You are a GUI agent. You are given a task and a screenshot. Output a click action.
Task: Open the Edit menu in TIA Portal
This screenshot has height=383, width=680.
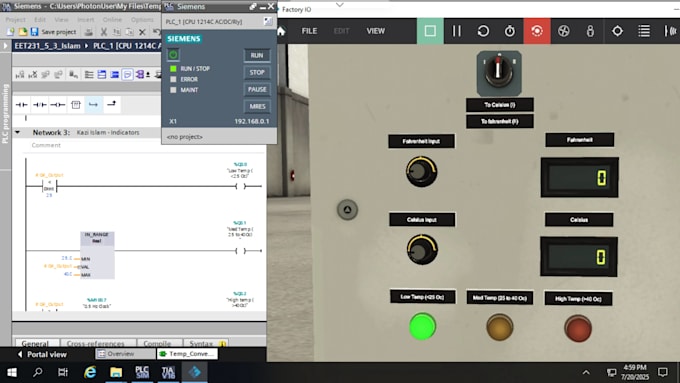click(40, 20)
